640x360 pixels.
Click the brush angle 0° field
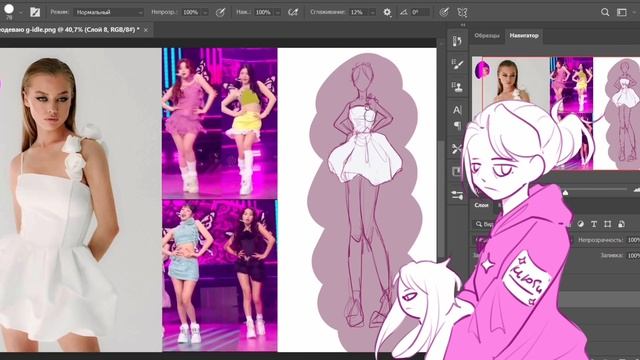point(420,12)
